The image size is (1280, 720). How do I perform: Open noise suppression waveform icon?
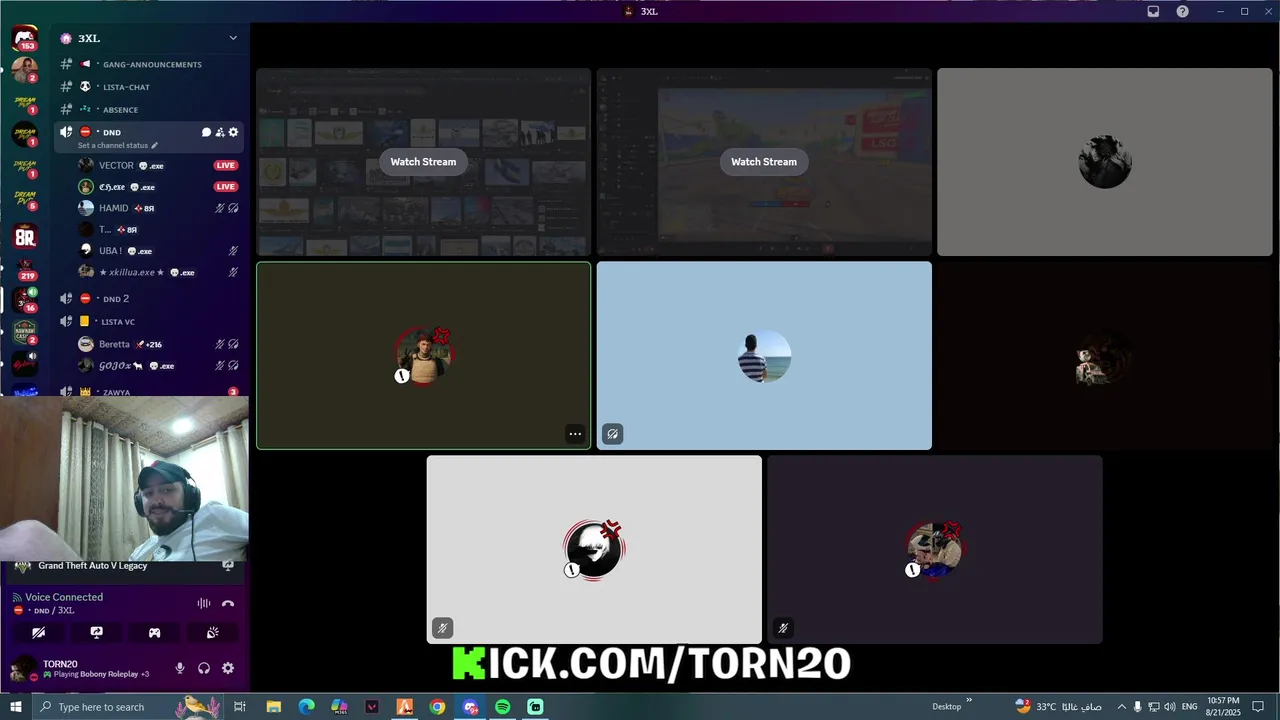(204, 603)
